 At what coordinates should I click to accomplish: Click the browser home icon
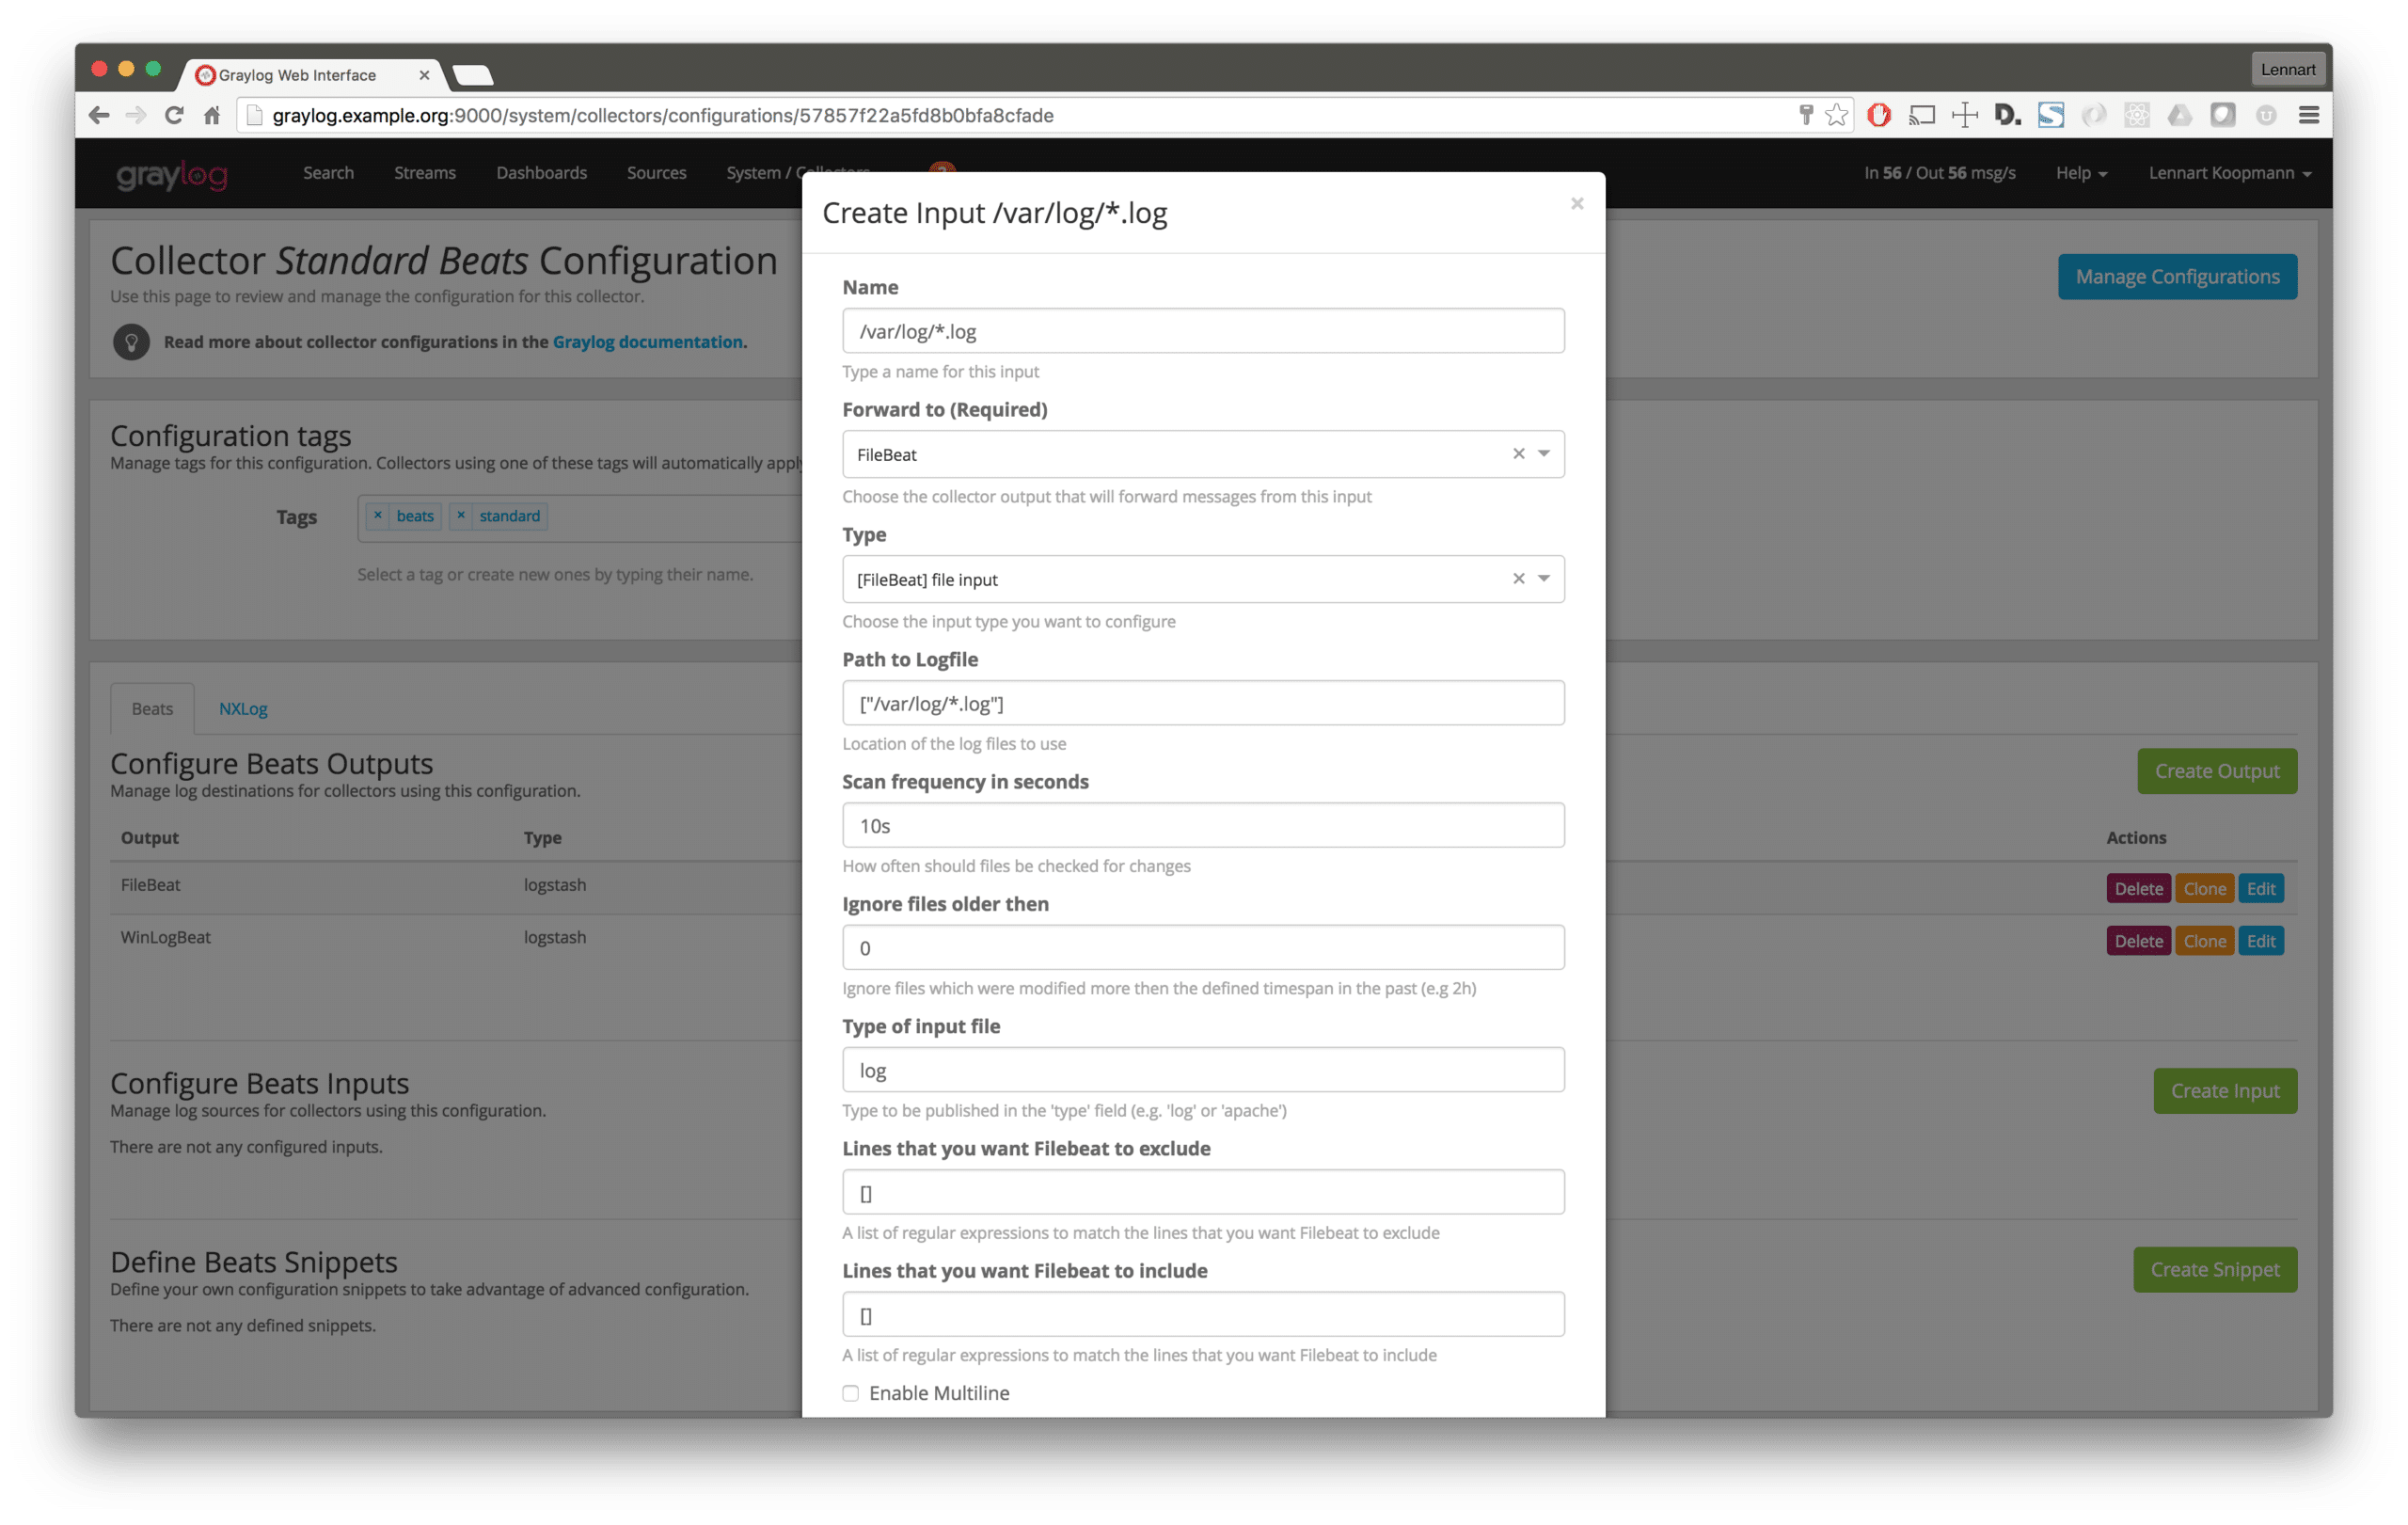pos(212,115)
